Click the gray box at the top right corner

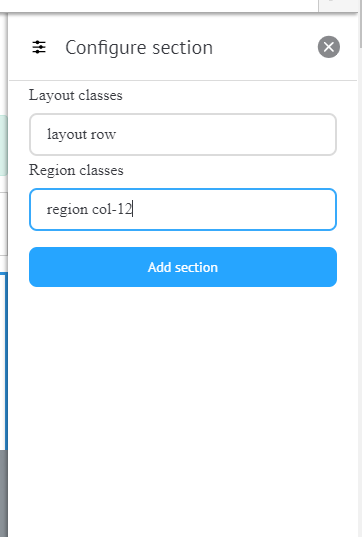click(338, 5)
